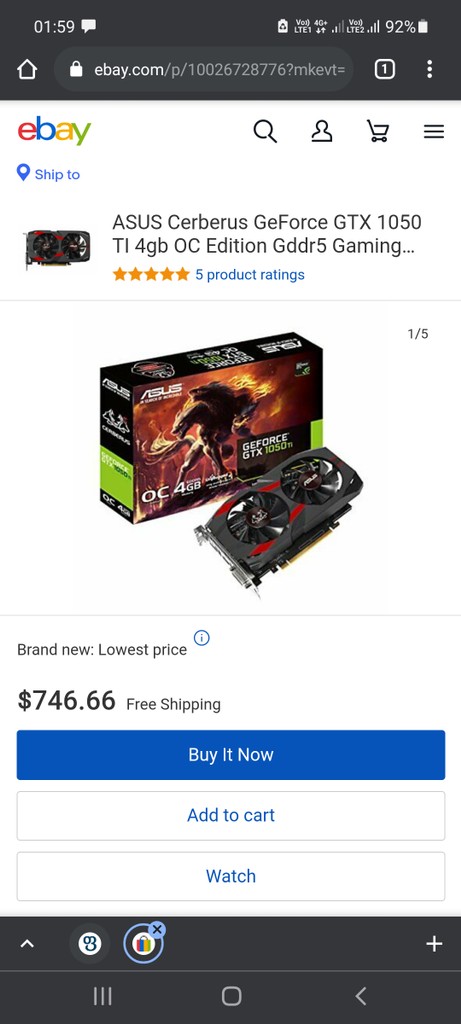The width and height of the screenshot is (461, 1024).
Task: Tap the browser home icon
Action: coord(27,69)
